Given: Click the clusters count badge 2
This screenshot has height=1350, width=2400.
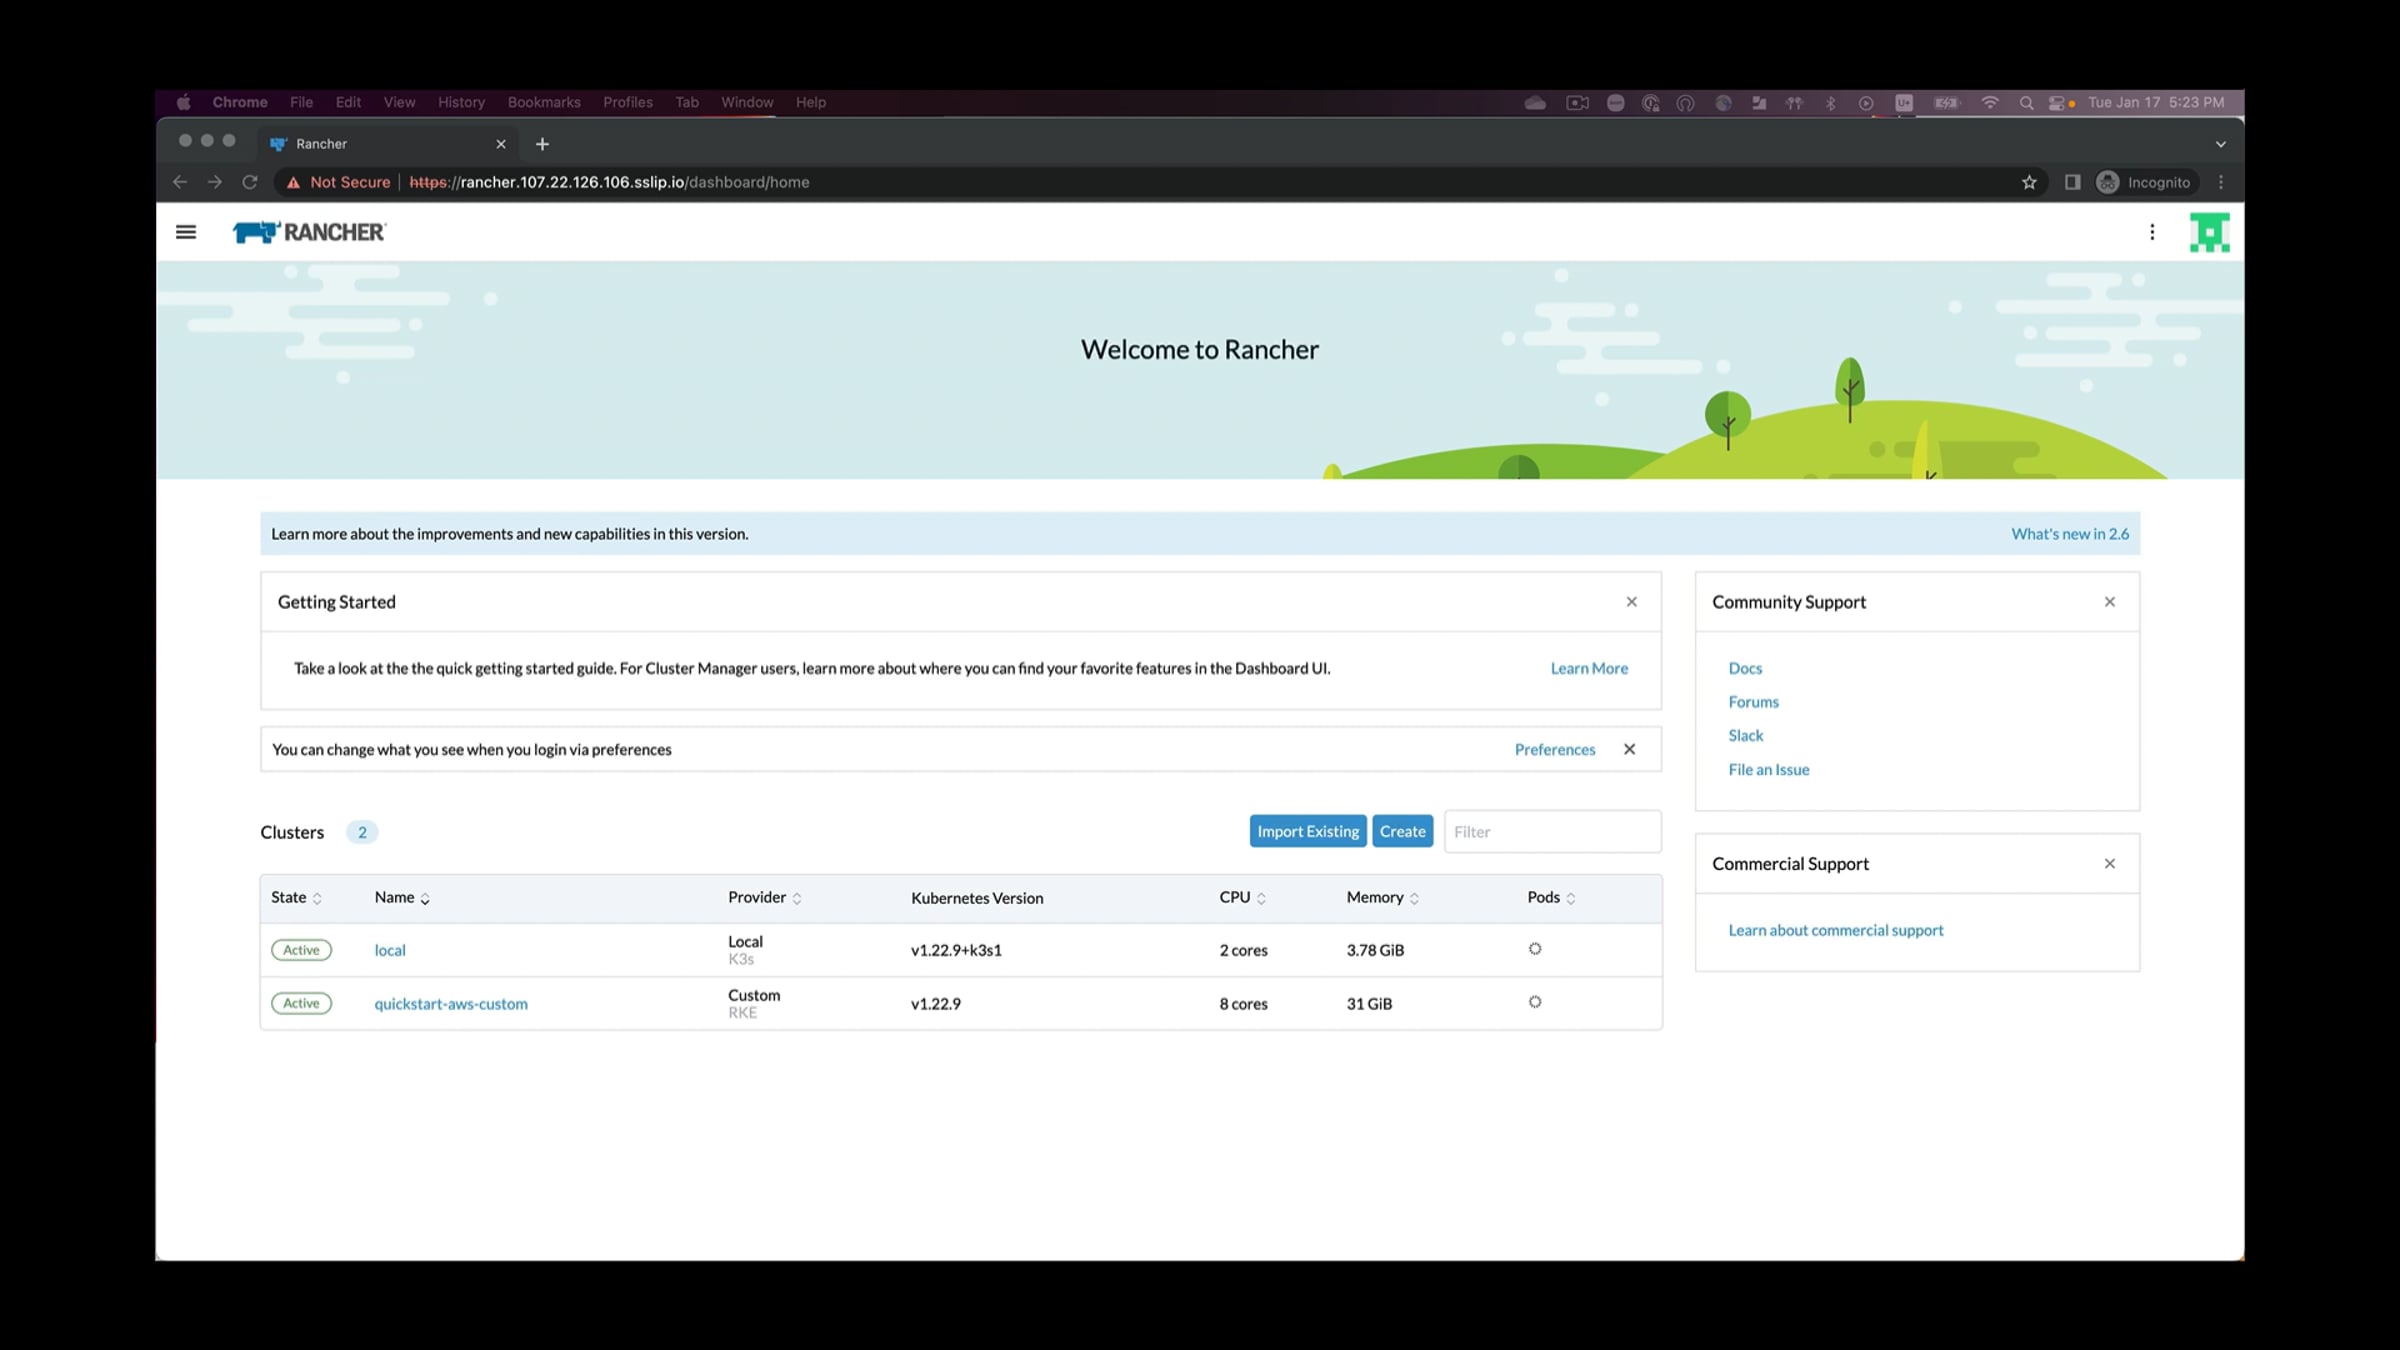Looking at the screenshot, I should tap(362, 832).
